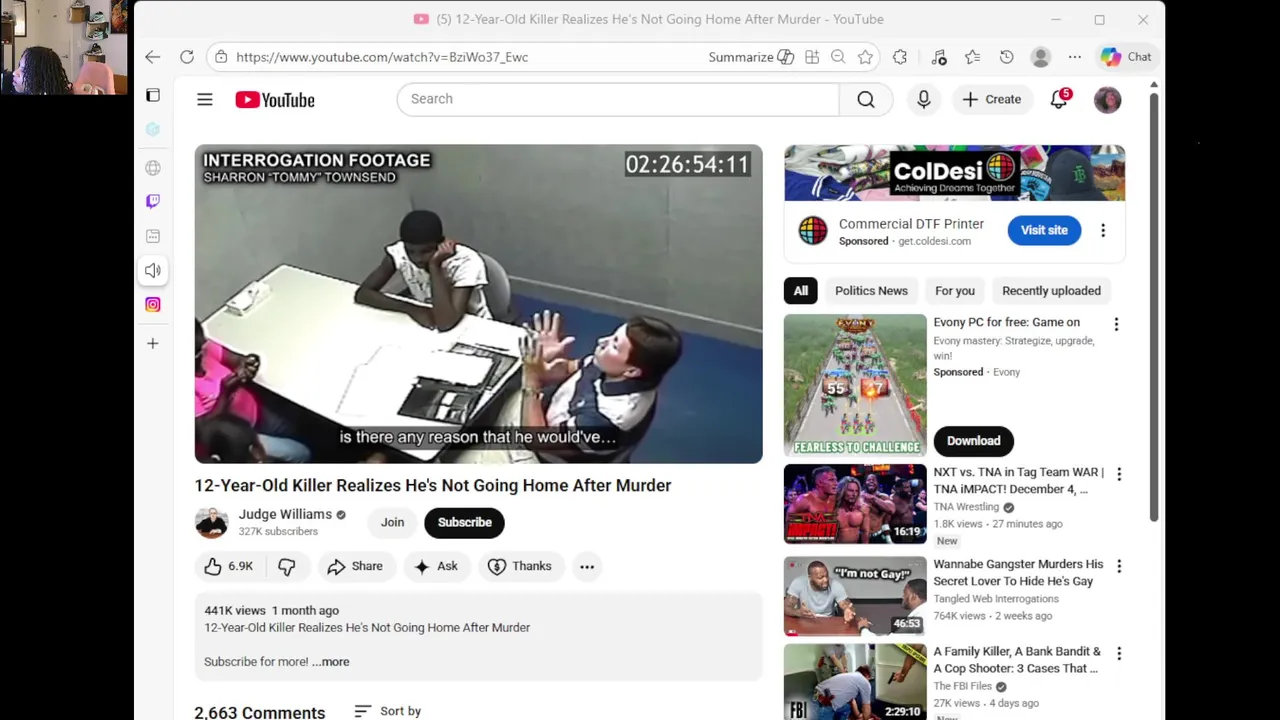The width and height of the screenshot is (1280, 720).
Task: Open browser settings and more ellipsis
Action: click(1075, 57)
